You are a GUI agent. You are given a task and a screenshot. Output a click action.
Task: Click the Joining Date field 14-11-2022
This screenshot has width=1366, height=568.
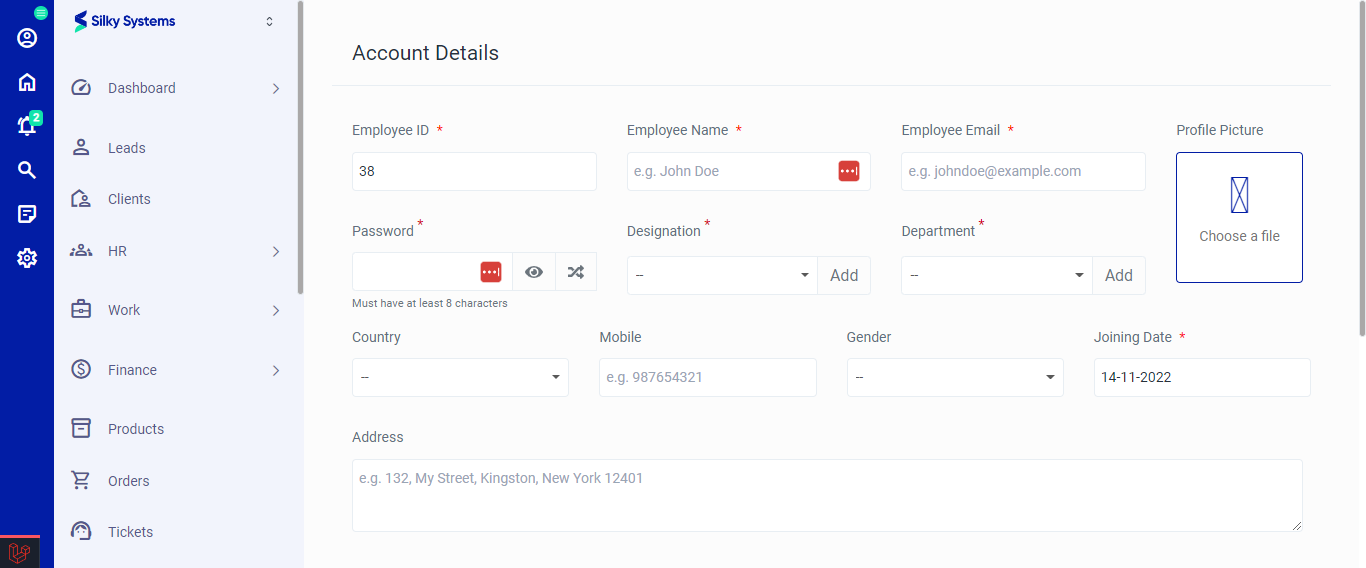[1202, 377]
